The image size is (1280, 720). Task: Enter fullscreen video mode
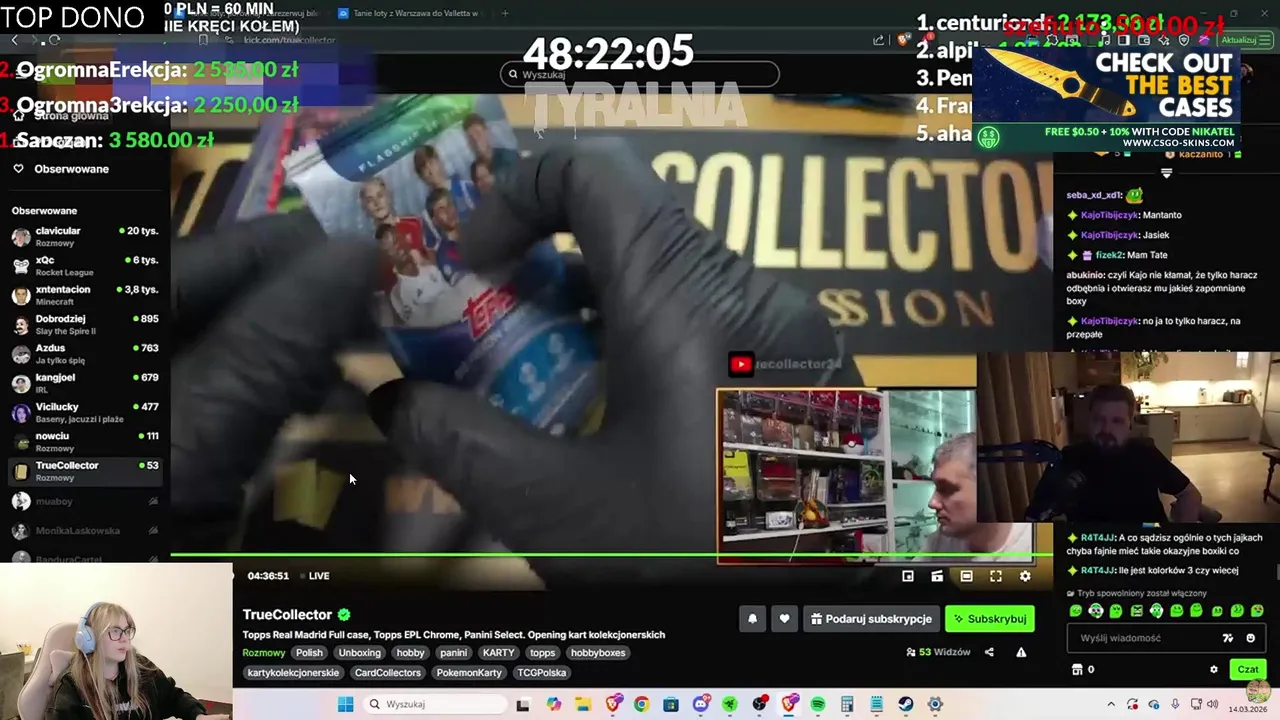[x=996, y=576]
